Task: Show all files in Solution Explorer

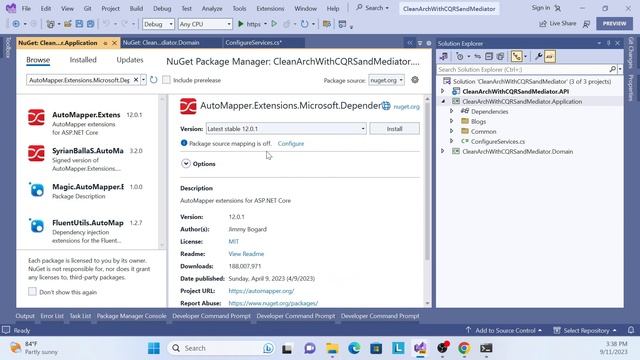Action: click(500, 57)
